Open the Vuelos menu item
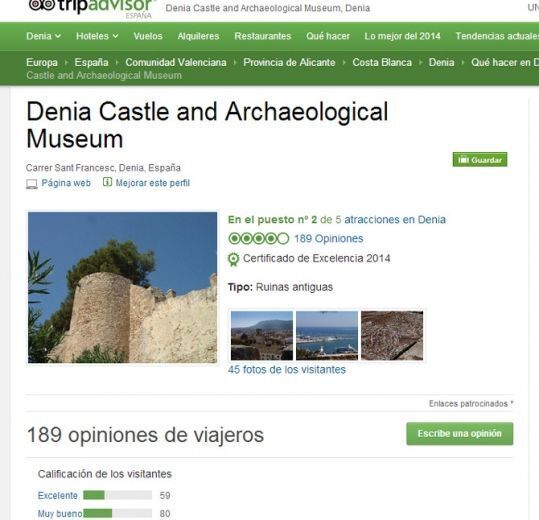This screenshot has height=520, width=539. (x=148, y=36)
